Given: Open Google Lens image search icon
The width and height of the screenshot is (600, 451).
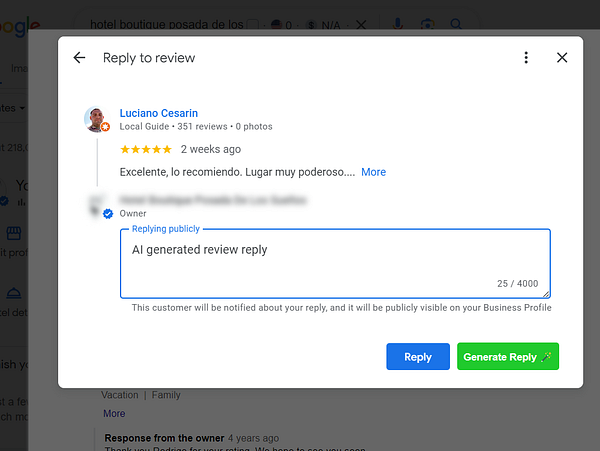Looking at the screenshot, I should [427, 24].
